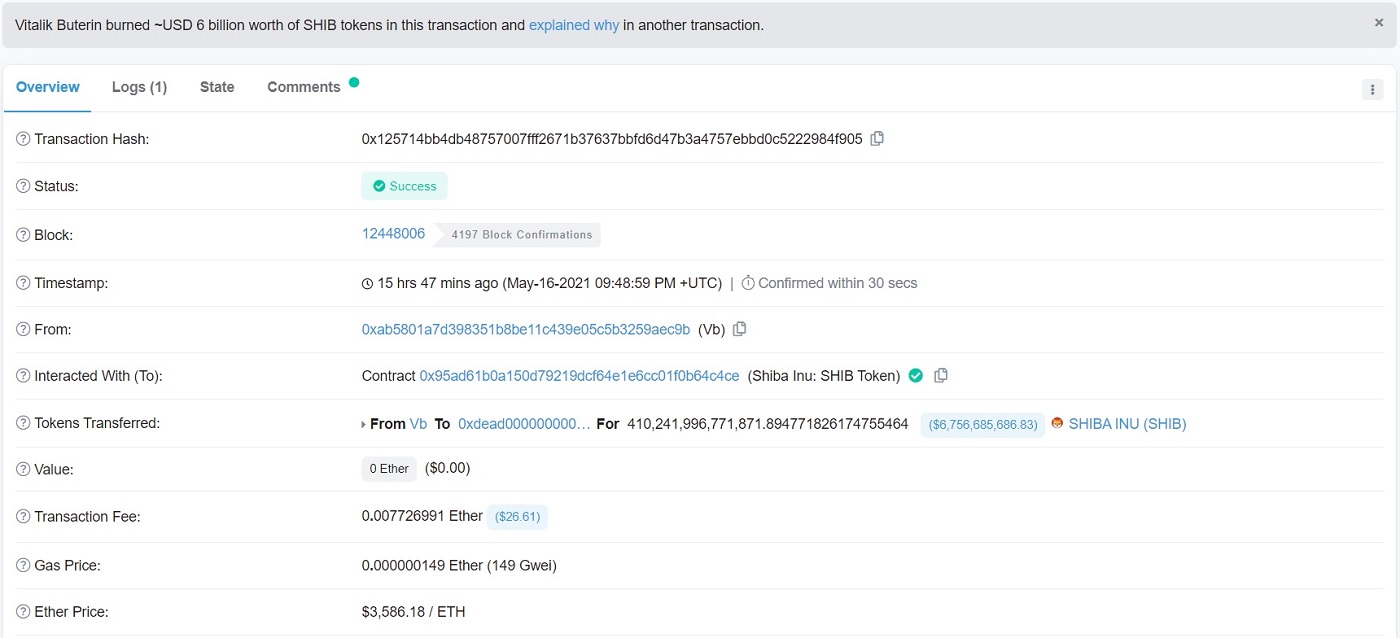Switch to the State tab
Viewport: 1400px width, 638px height.
217,87
